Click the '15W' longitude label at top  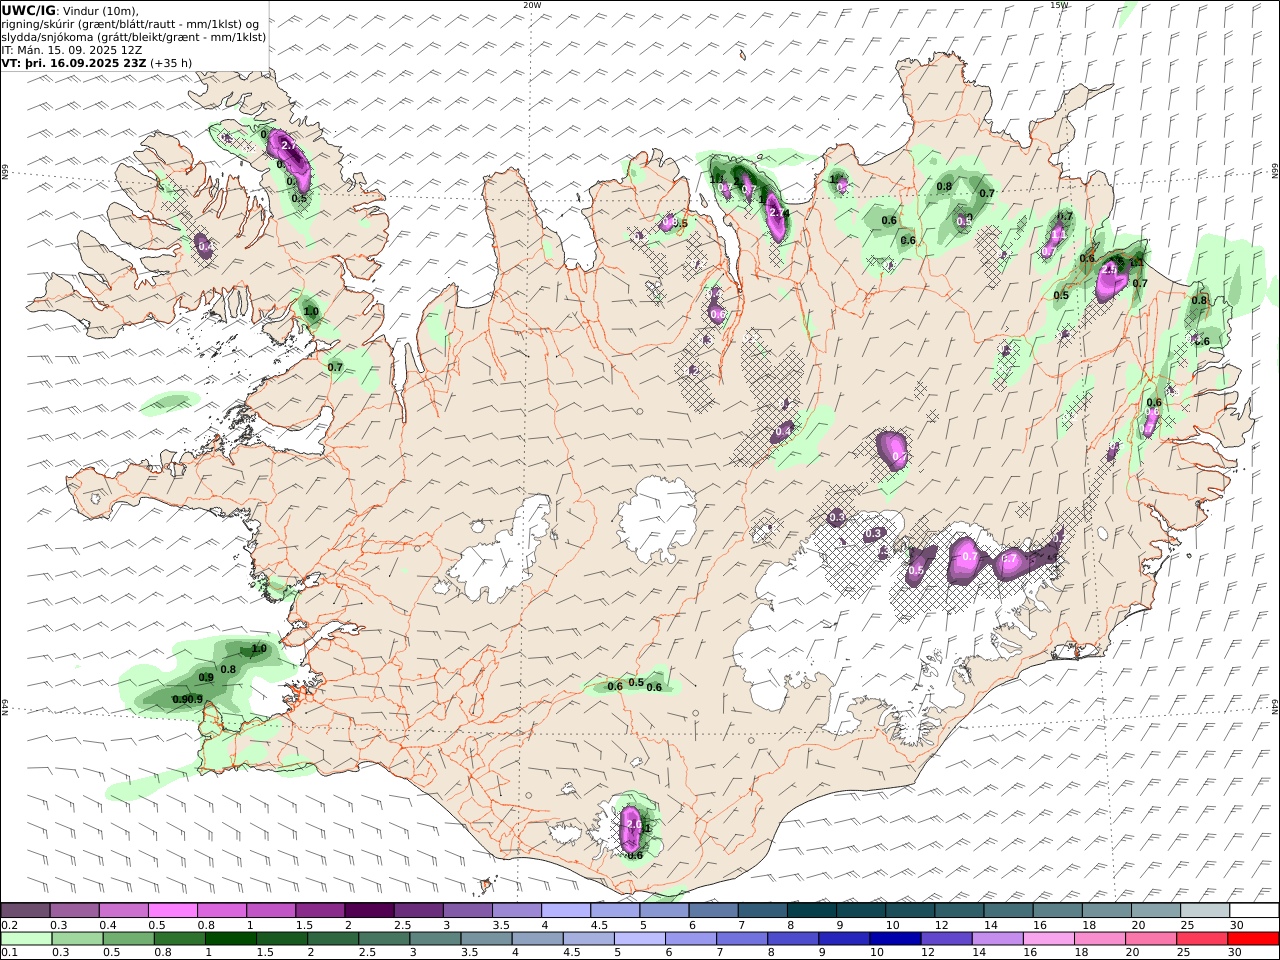[1059, 5]
